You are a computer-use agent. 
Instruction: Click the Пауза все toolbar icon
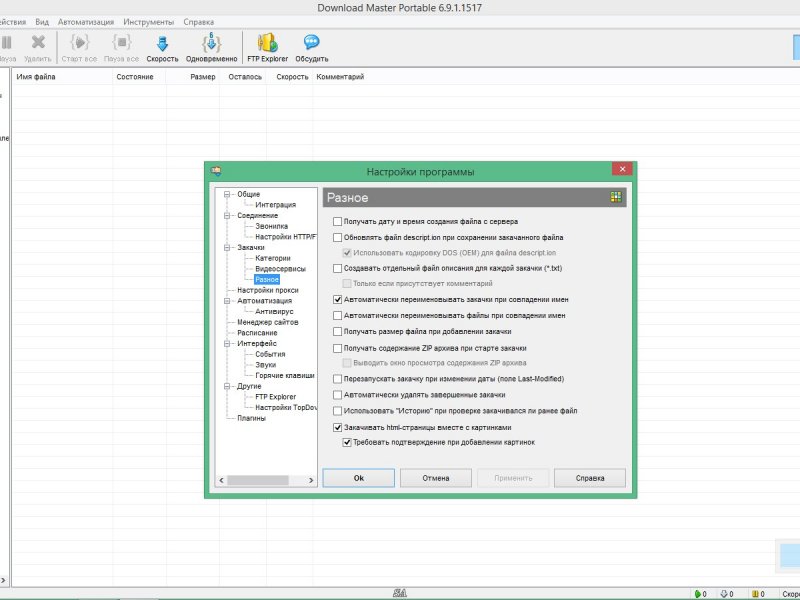pyautogui.click(x=121, y=42)
